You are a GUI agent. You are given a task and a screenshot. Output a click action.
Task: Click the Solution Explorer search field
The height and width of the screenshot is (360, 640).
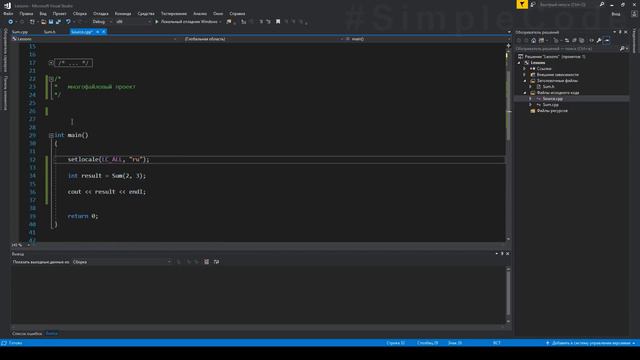(x=567, y=49)
